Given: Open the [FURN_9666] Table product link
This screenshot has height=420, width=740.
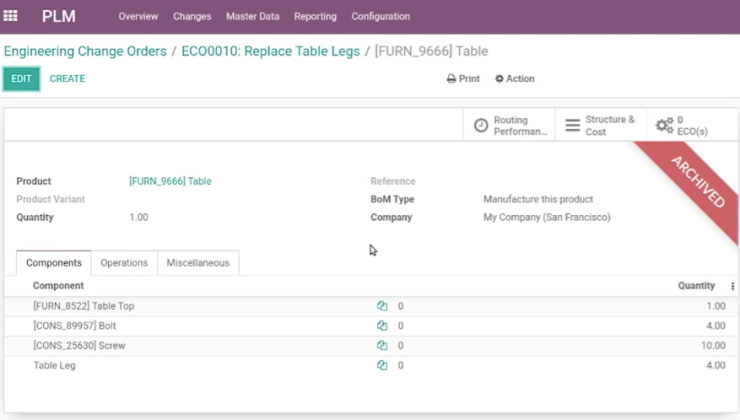Looking at the screenshot, I should point(170,181).
